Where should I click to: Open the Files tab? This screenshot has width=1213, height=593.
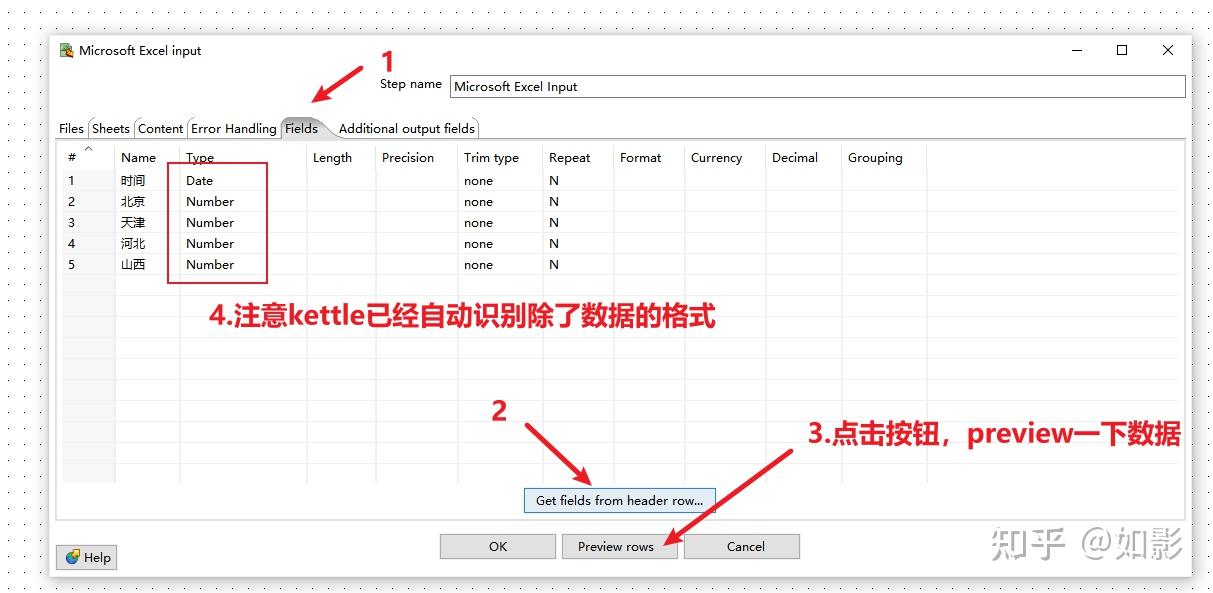(x=71, y=128)
